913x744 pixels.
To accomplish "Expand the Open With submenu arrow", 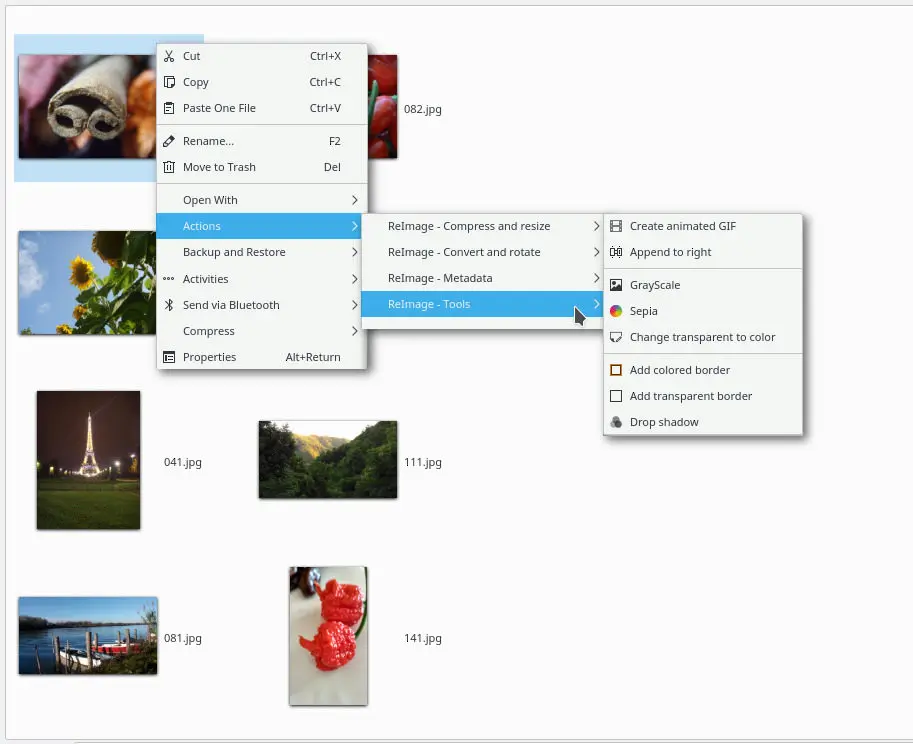I will point(355,200).
